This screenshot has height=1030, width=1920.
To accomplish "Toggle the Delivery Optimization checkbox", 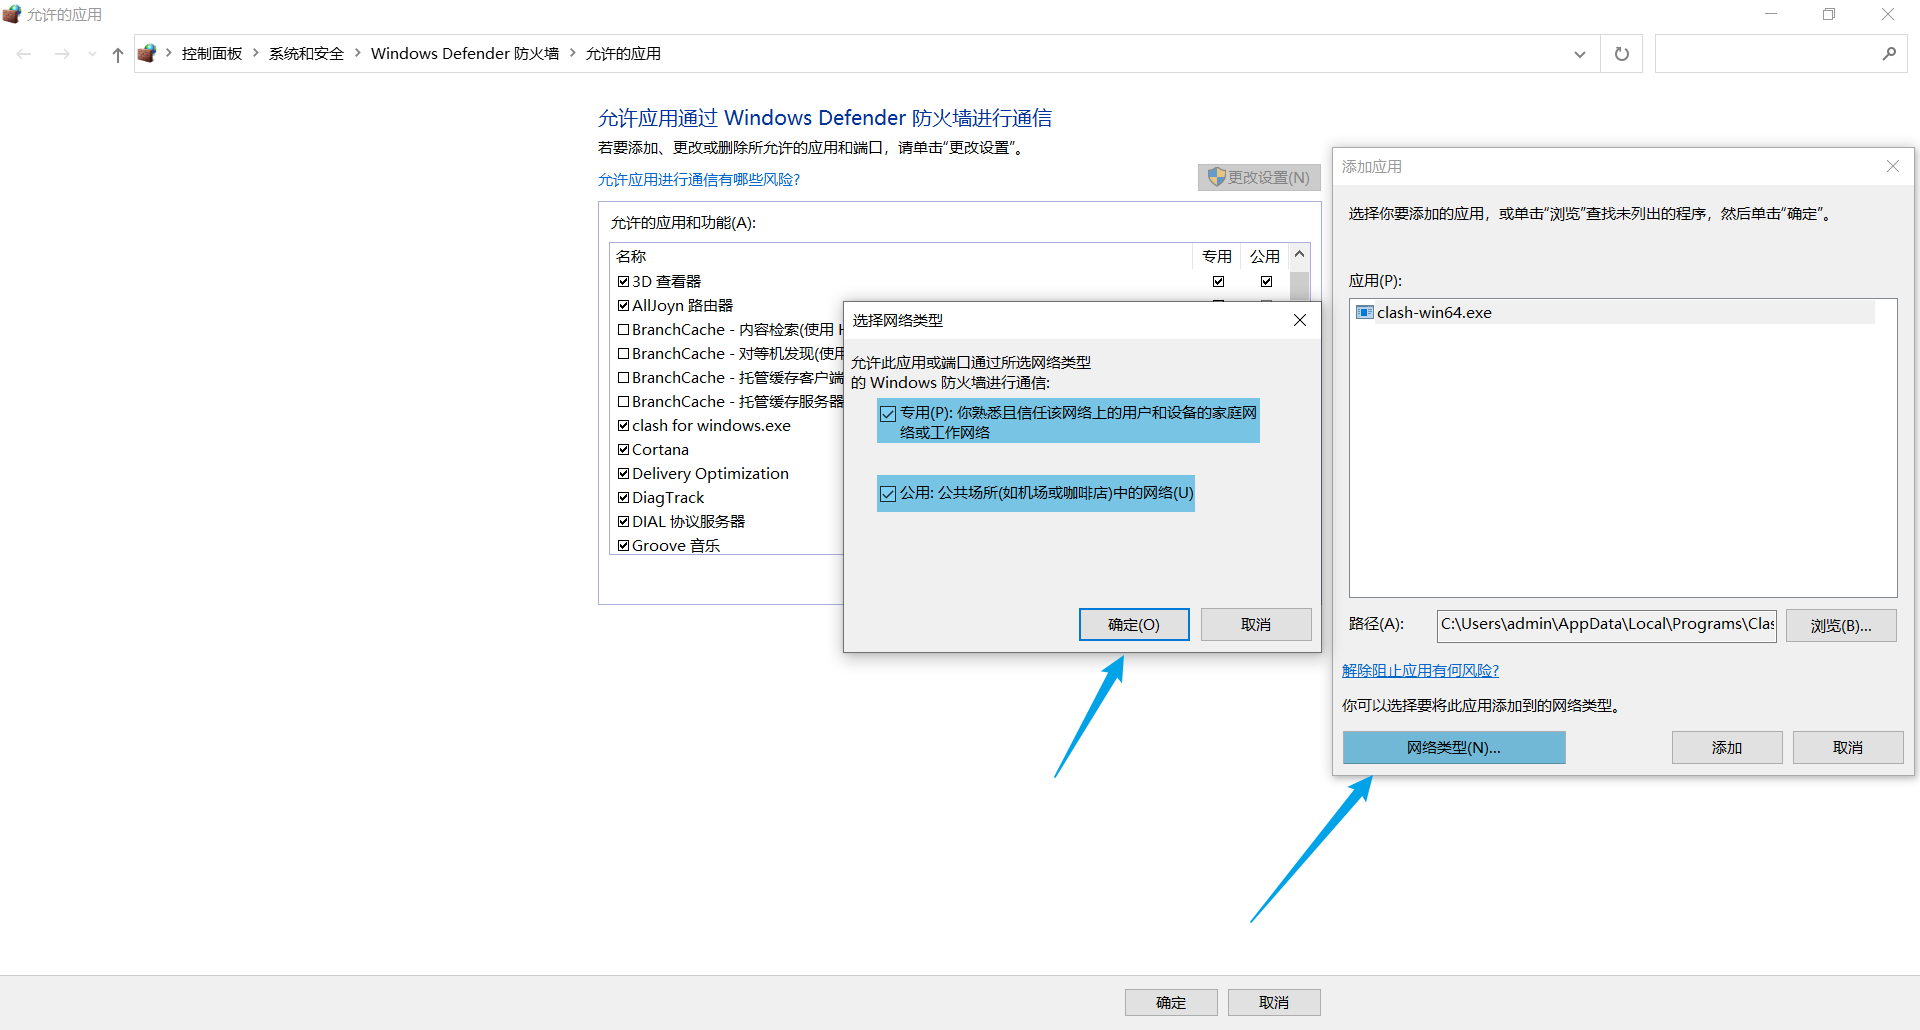I will (623, 474).
